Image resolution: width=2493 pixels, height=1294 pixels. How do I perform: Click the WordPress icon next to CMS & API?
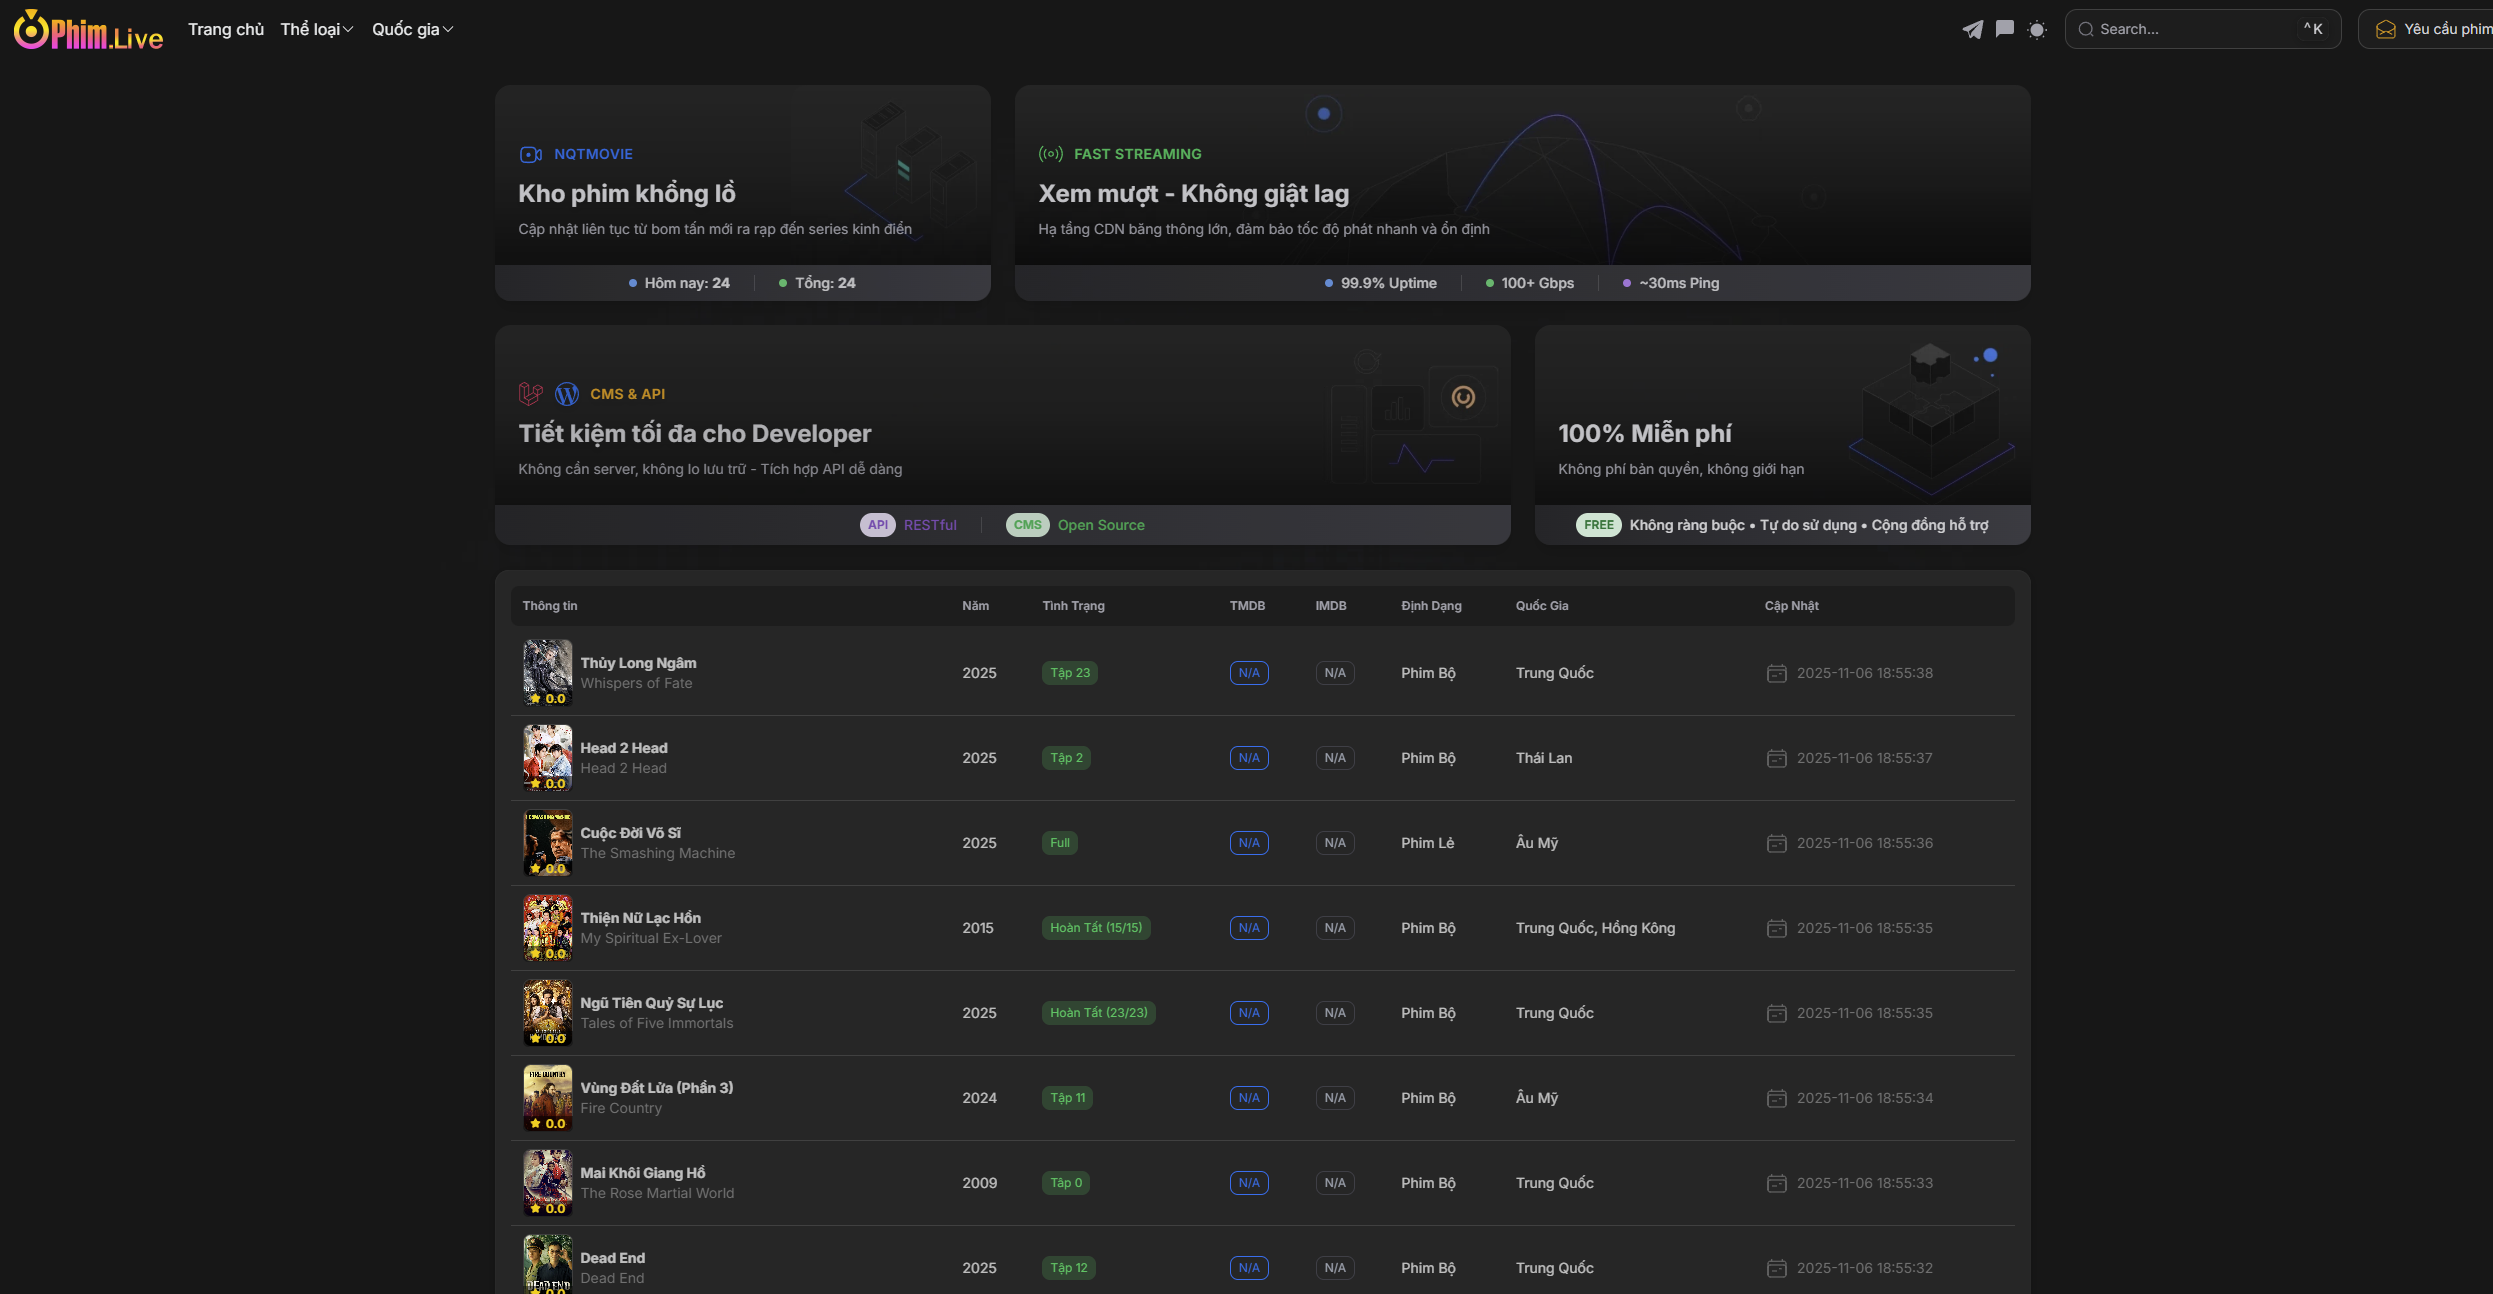tap(567, 393)
